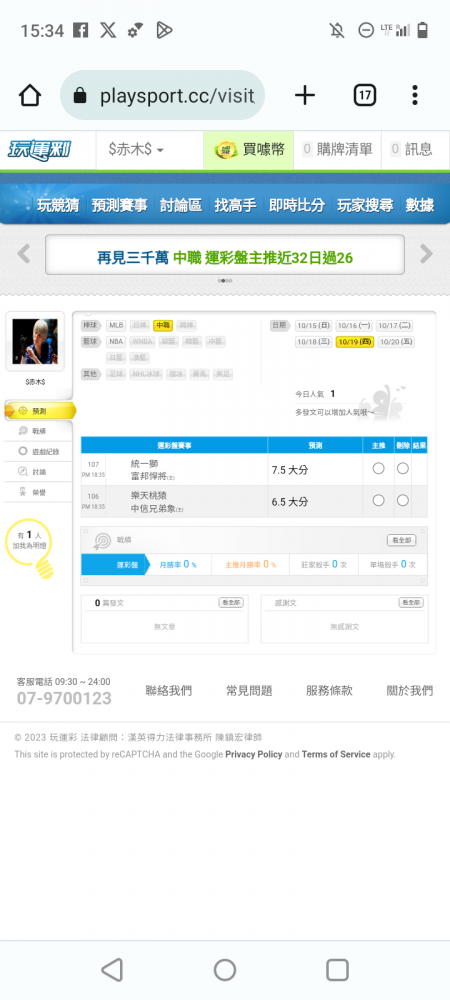Screen dimensions: 450x1000
Task: Open the tab switcher showing 17
Action: [364, 96]
